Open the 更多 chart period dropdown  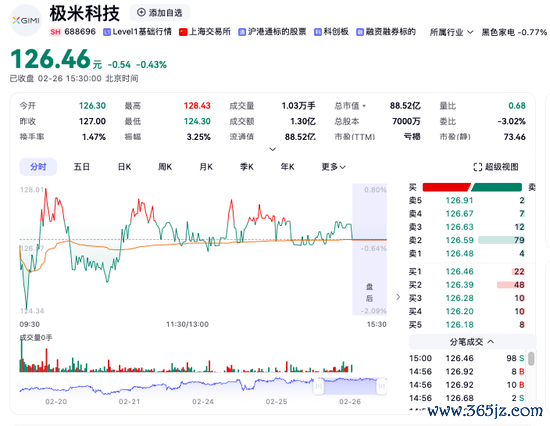334,167
